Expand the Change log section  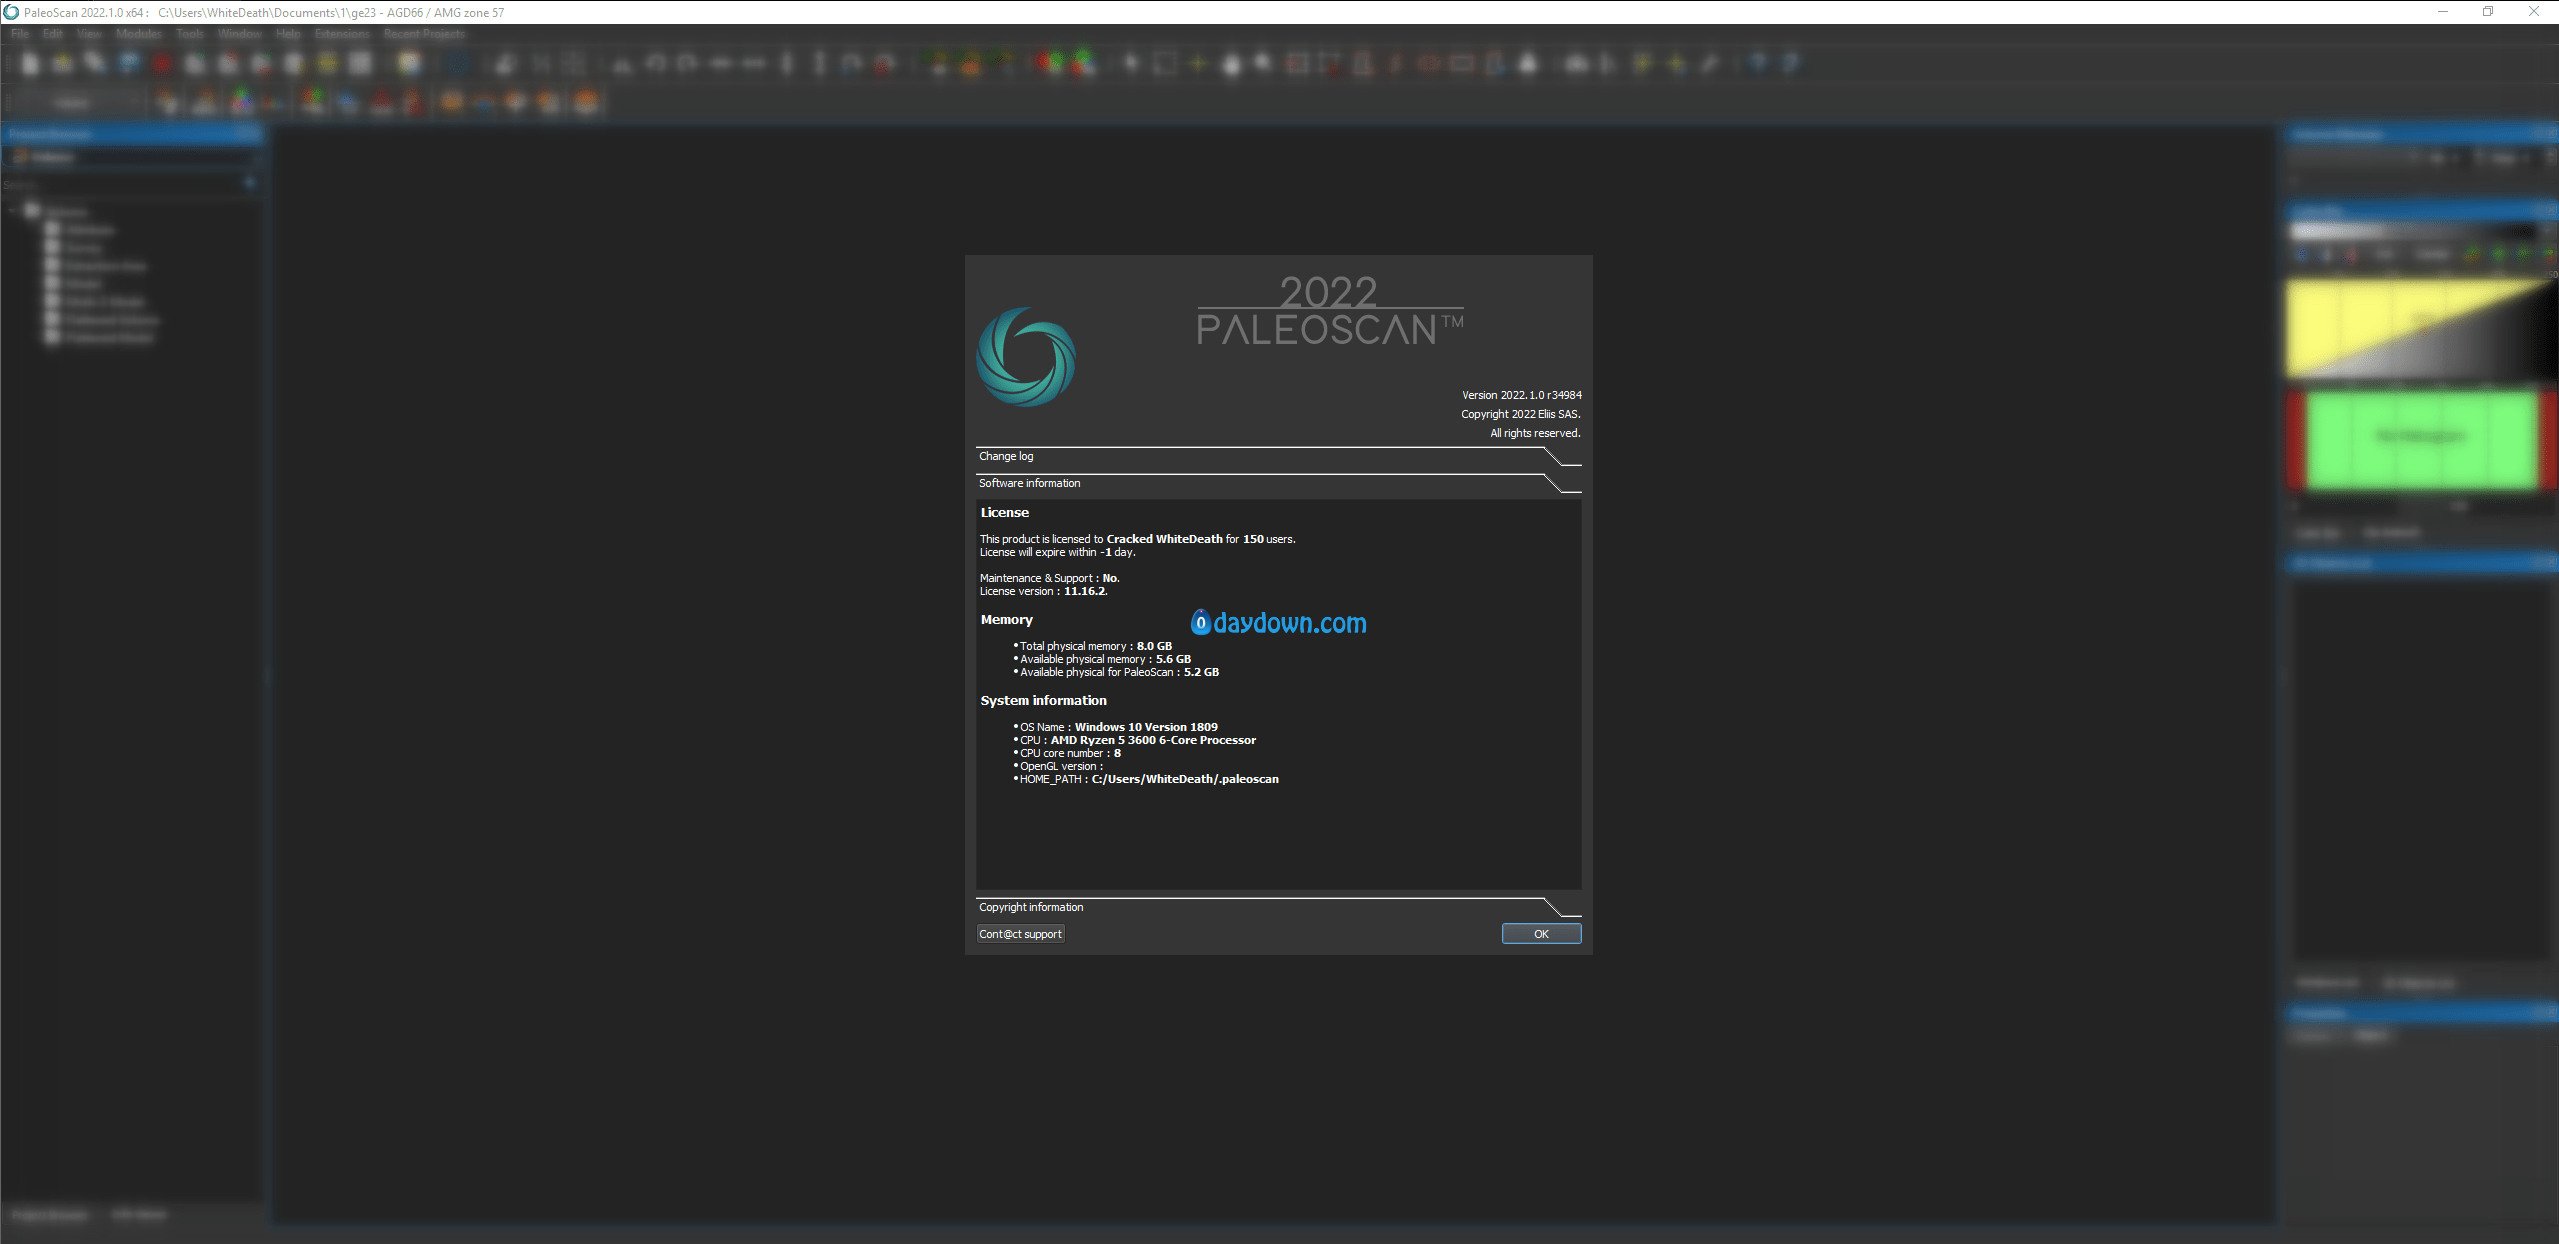click(x=1278, y=456)
